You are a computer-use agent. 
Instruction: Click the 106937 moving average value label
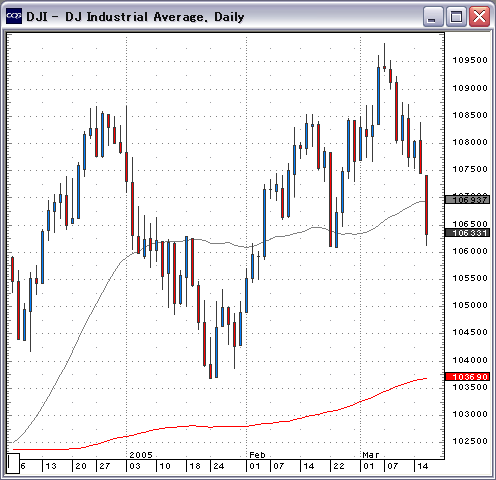click(467, 200)
